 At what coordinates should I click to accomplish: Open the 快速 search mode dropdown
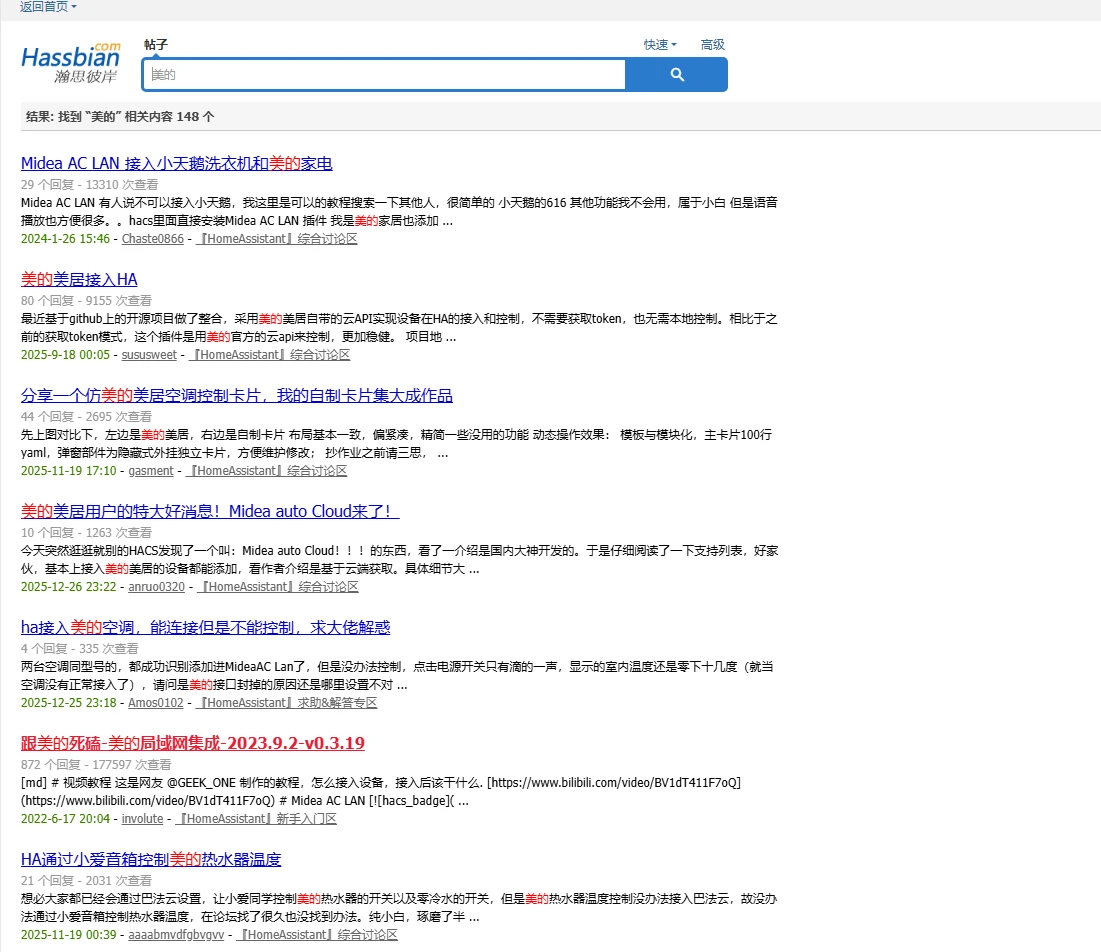pos(660,45)
